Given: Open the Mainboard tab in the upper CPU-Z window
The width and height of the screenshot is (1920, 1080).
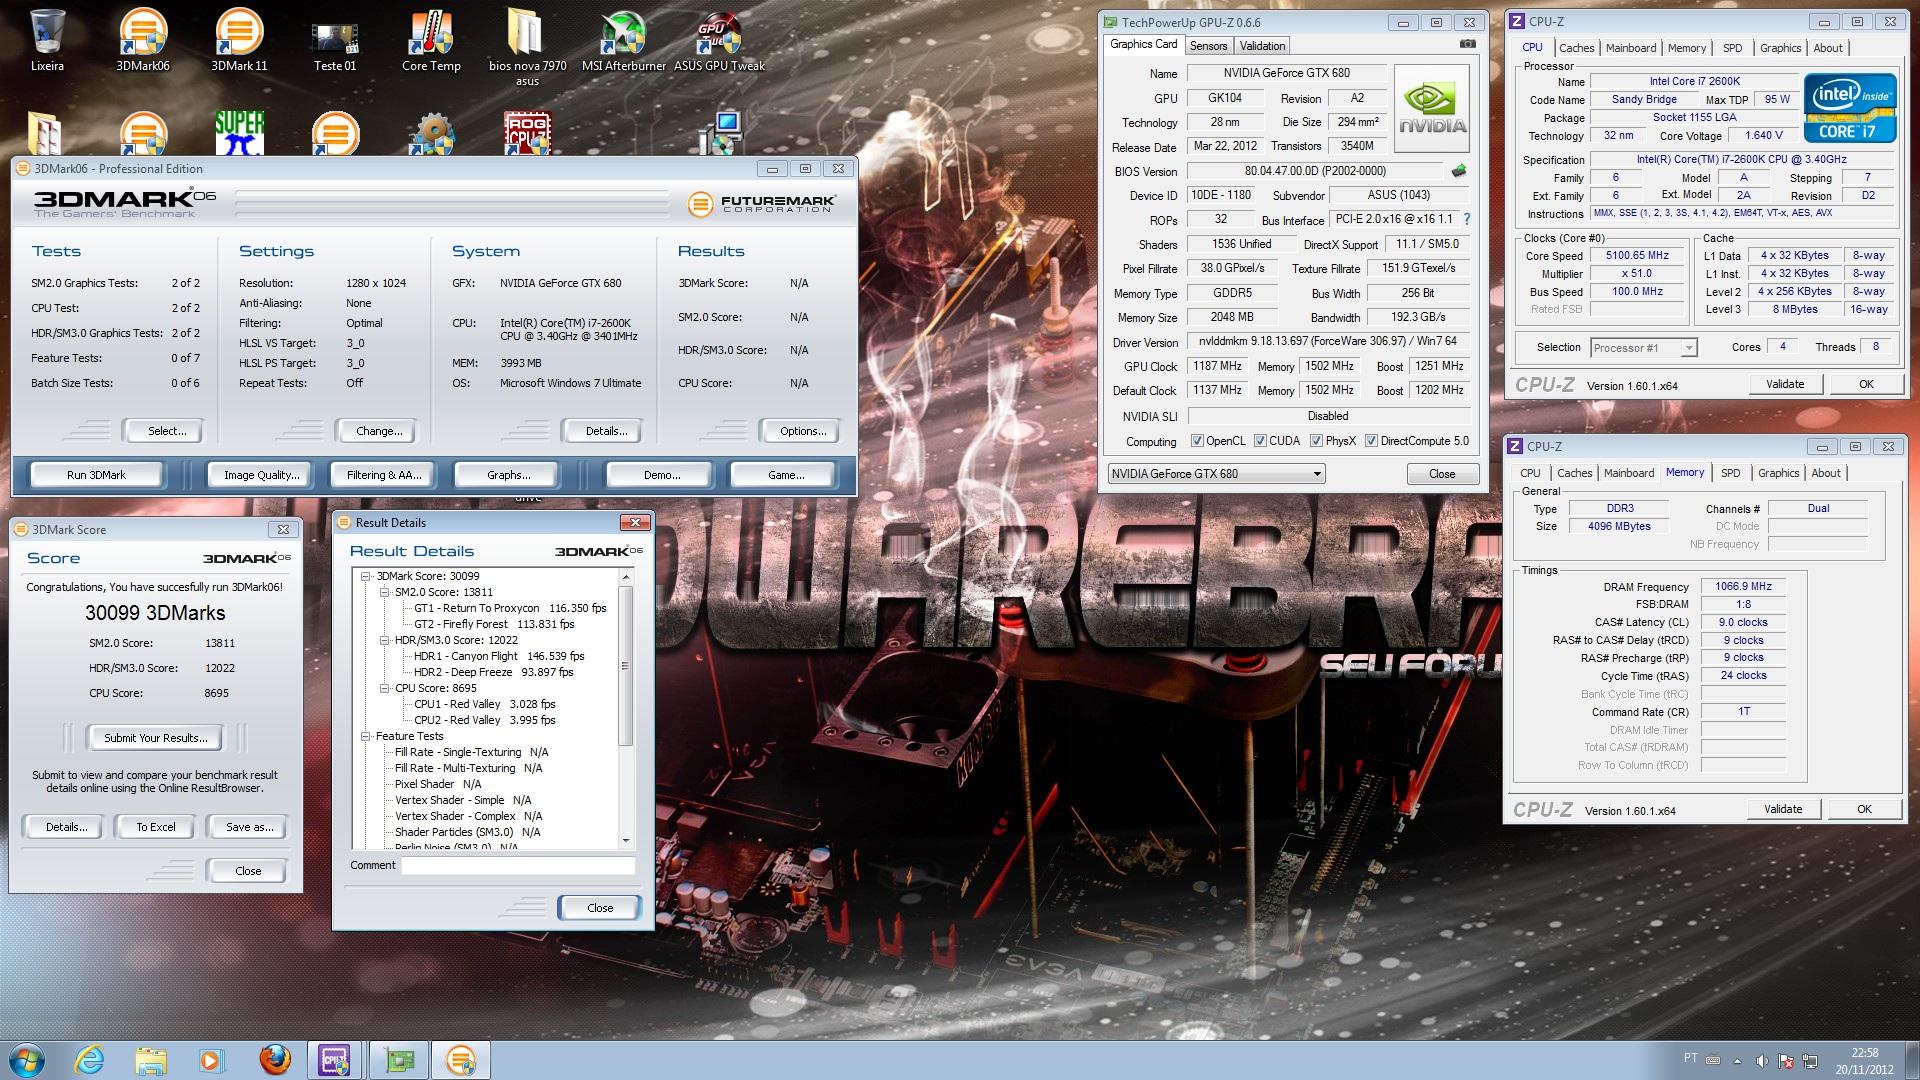Looking at the screenshot, I should 1630,48.
